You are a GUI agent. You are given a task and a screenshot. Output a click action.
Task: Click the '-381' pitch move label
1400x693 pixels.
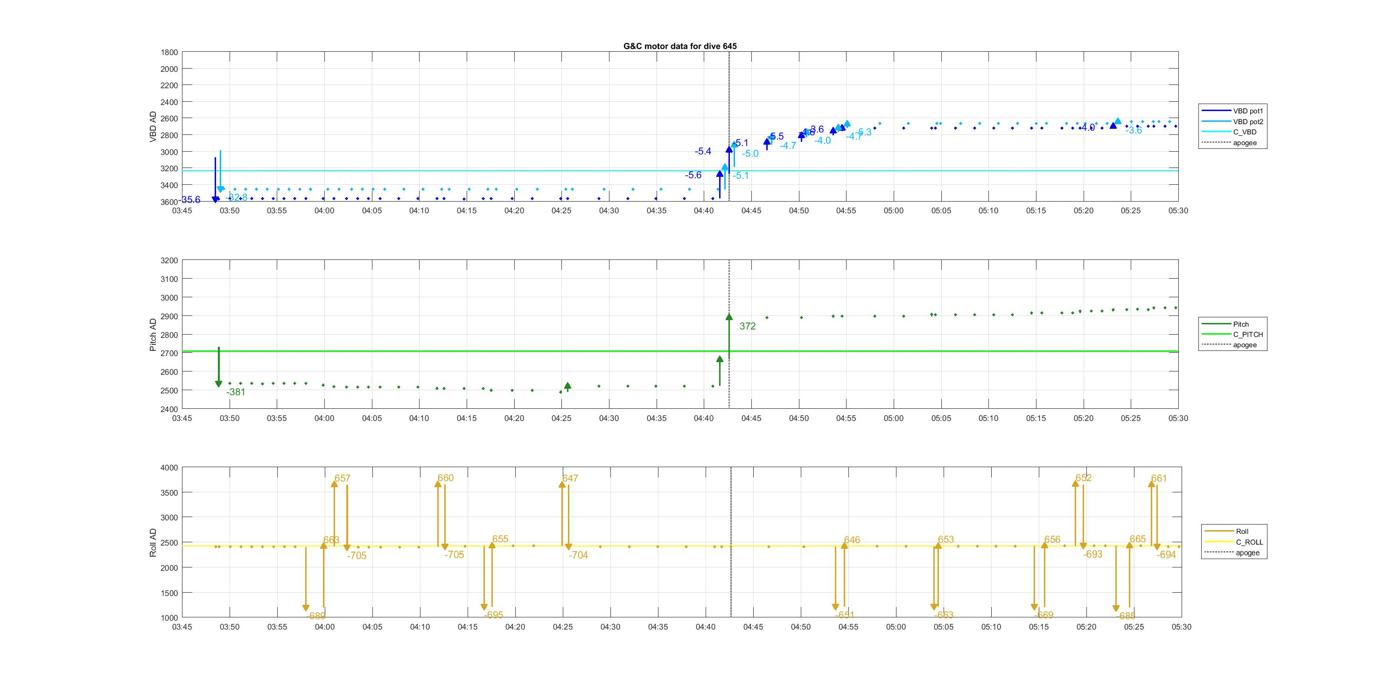point(236,392)
